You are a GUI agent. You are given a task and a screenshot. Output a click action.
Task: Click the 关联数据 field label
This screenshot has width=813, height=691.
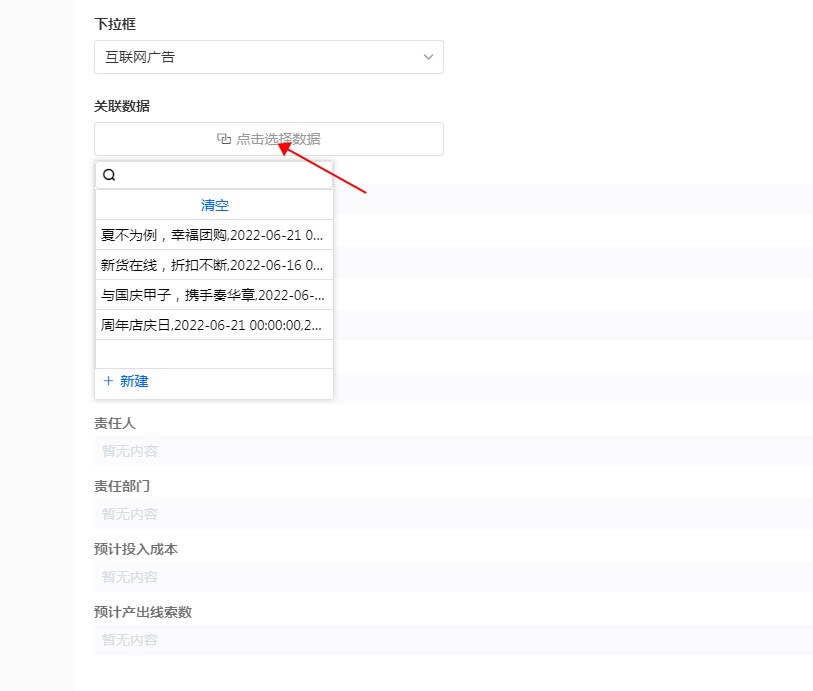[122, 106]
